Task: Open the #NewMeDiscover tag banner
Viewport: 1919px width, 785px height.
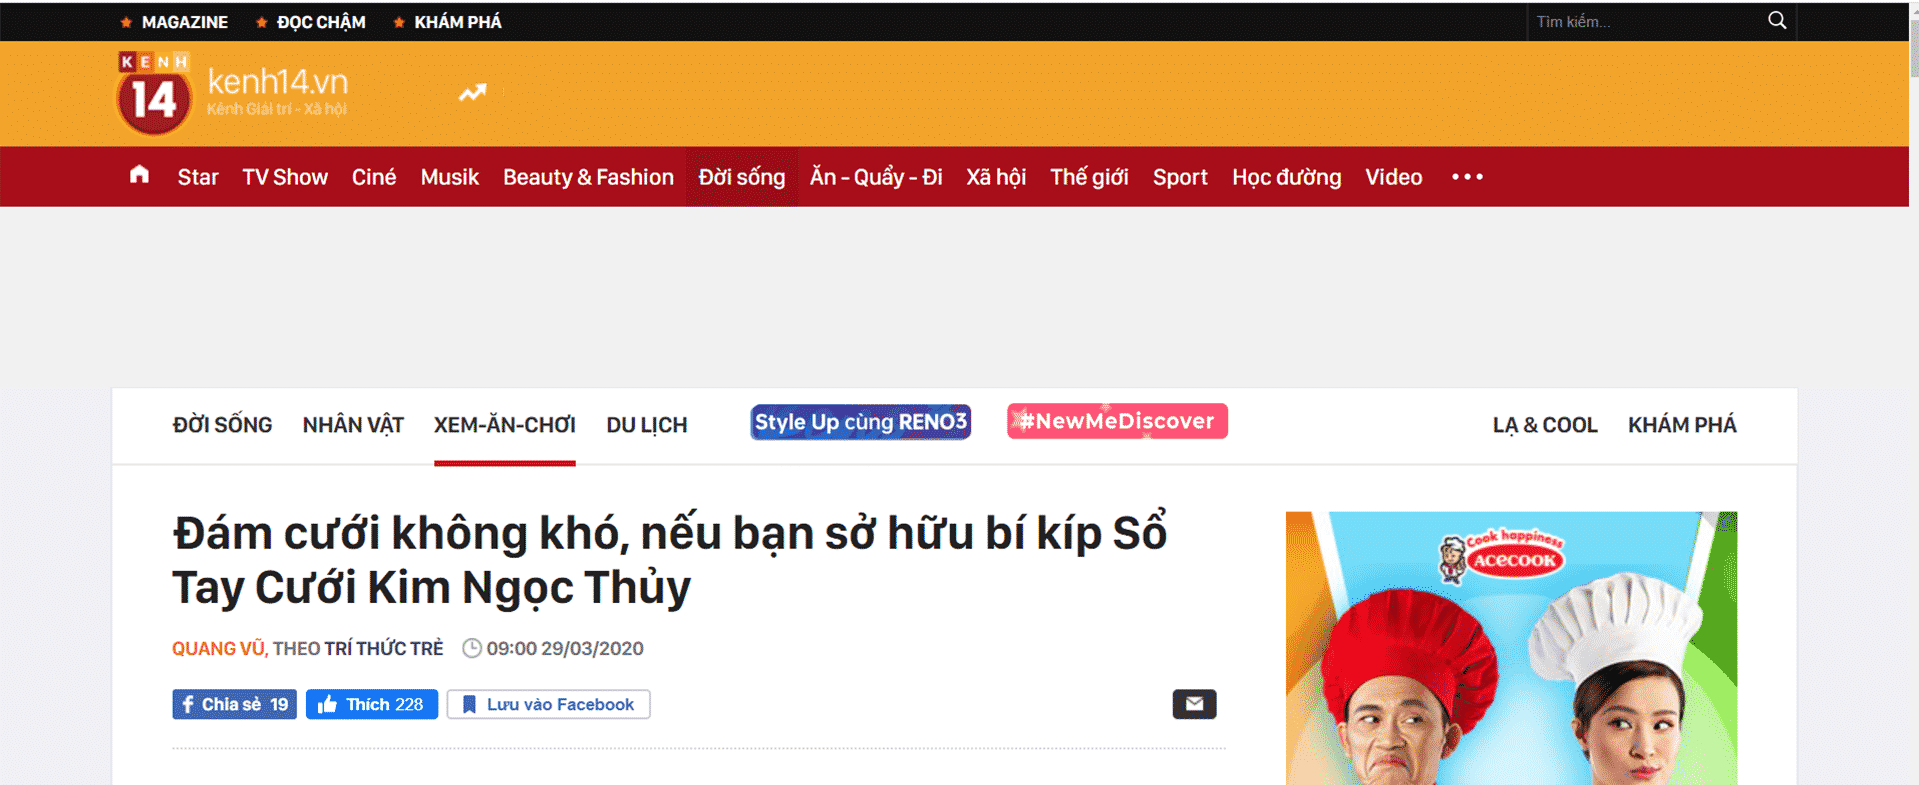Action: (1117, 421)
